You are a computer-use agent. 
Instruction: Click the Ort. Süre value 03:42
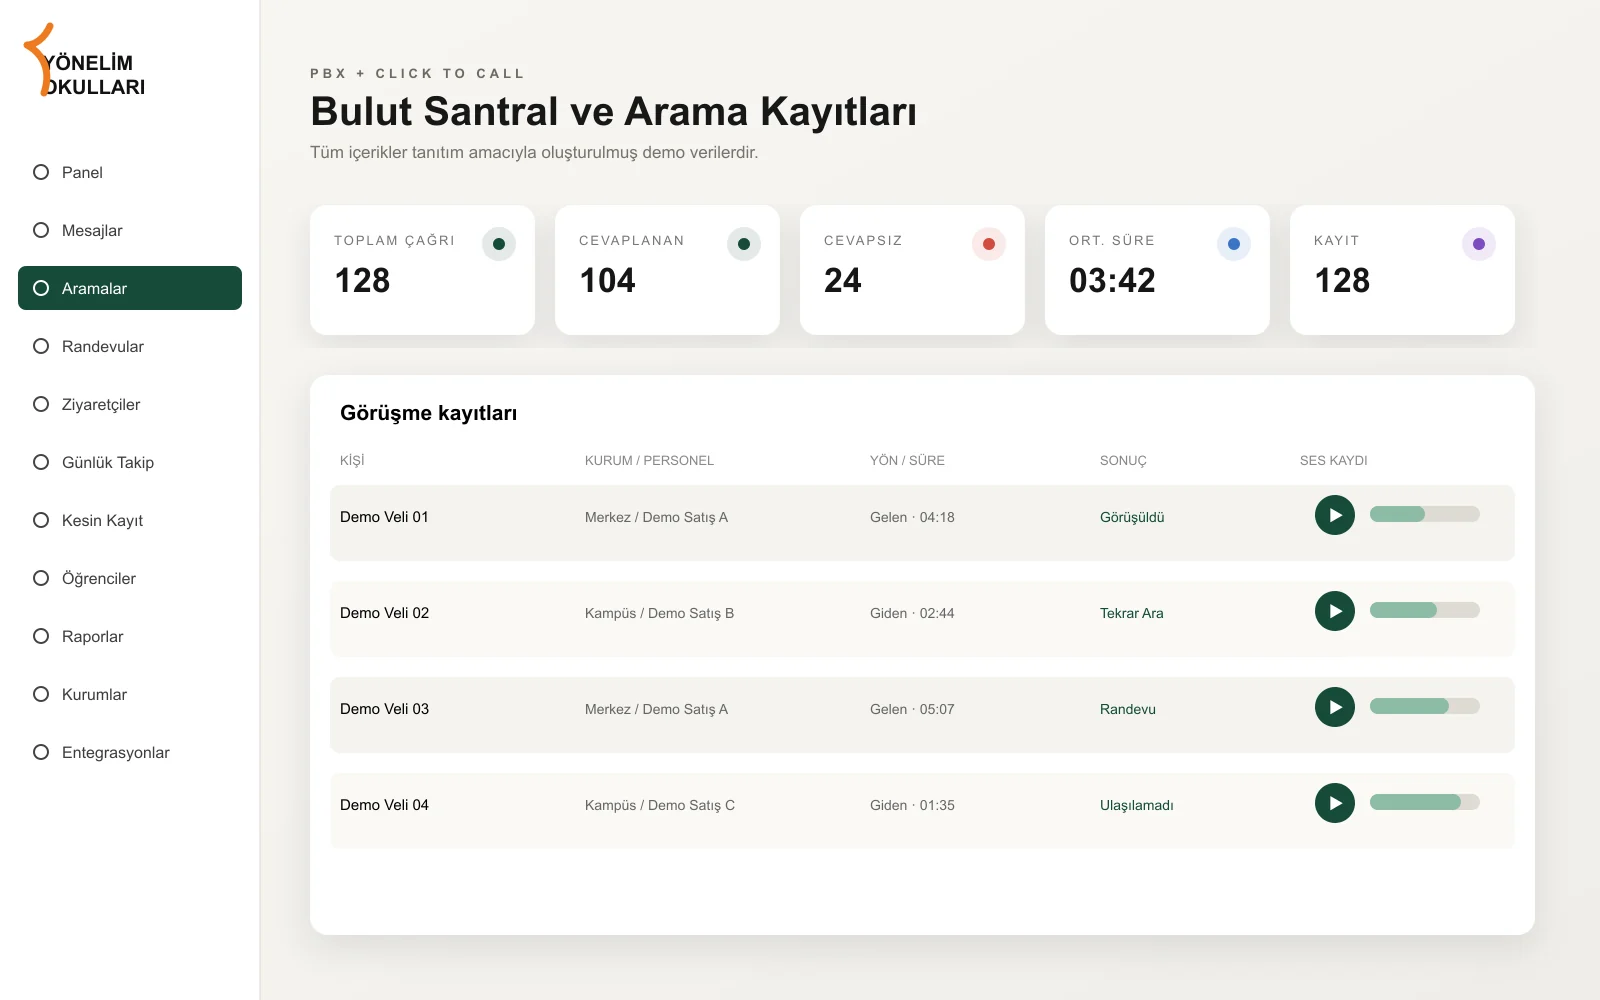click(x=1112, y=280)
